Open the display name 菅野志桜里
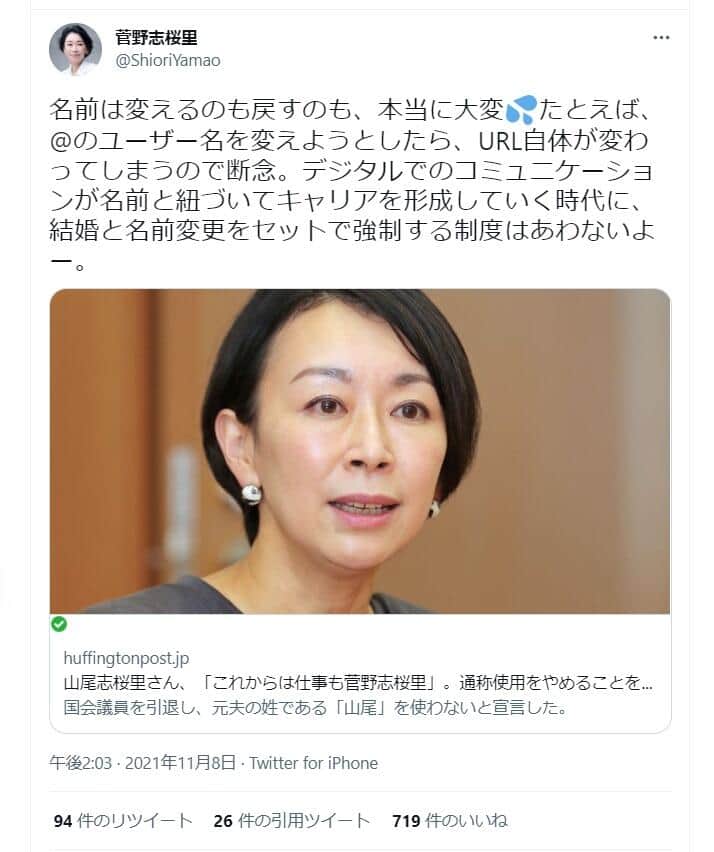The image size is (714, 852). tap(156, 37)
